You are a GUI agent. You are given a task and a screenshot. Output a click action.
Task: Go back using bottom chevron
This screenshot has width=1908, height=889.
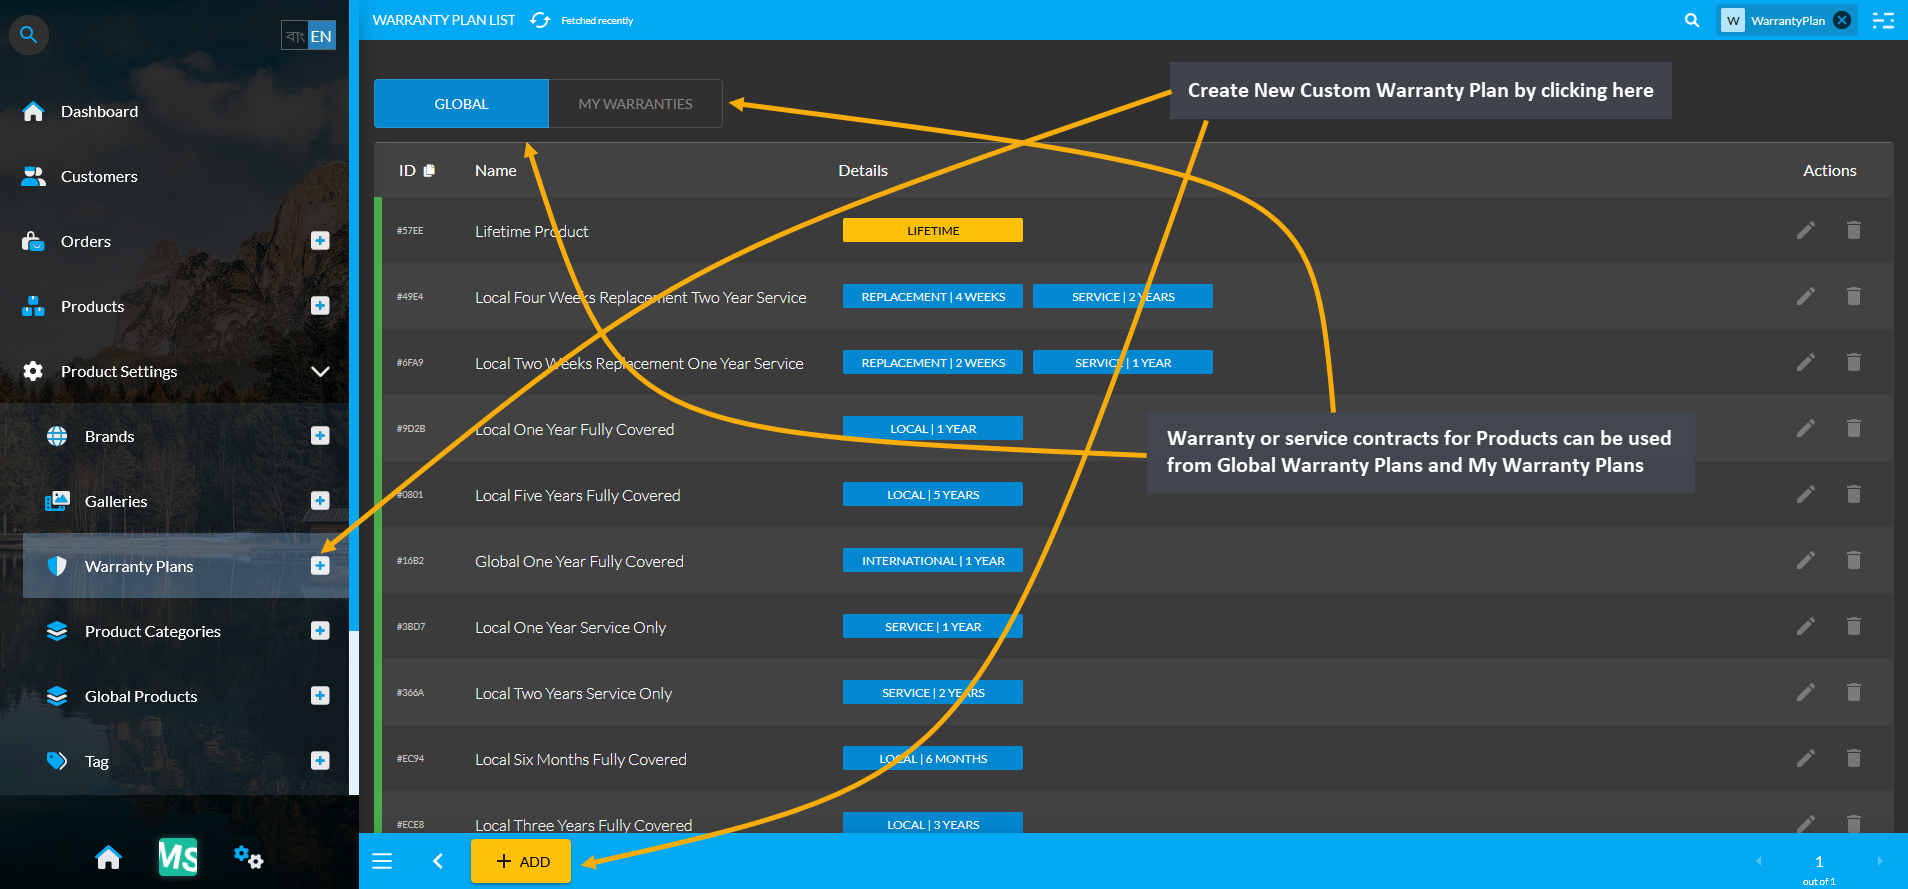click(438, 861)
